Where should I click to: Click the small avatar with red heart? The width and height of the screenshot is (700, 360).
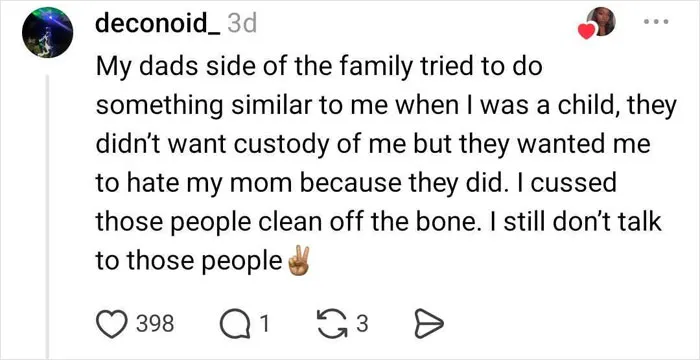click(601, 21)
